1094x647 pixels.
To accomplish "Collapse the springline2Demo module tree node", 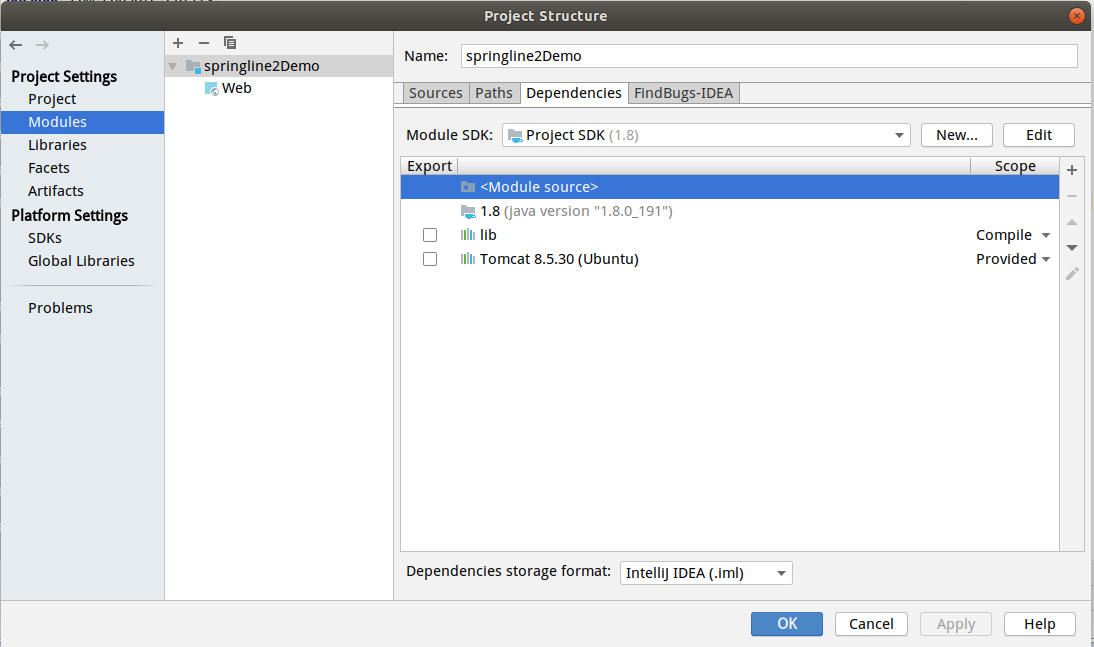I will [x=173, y=66].
